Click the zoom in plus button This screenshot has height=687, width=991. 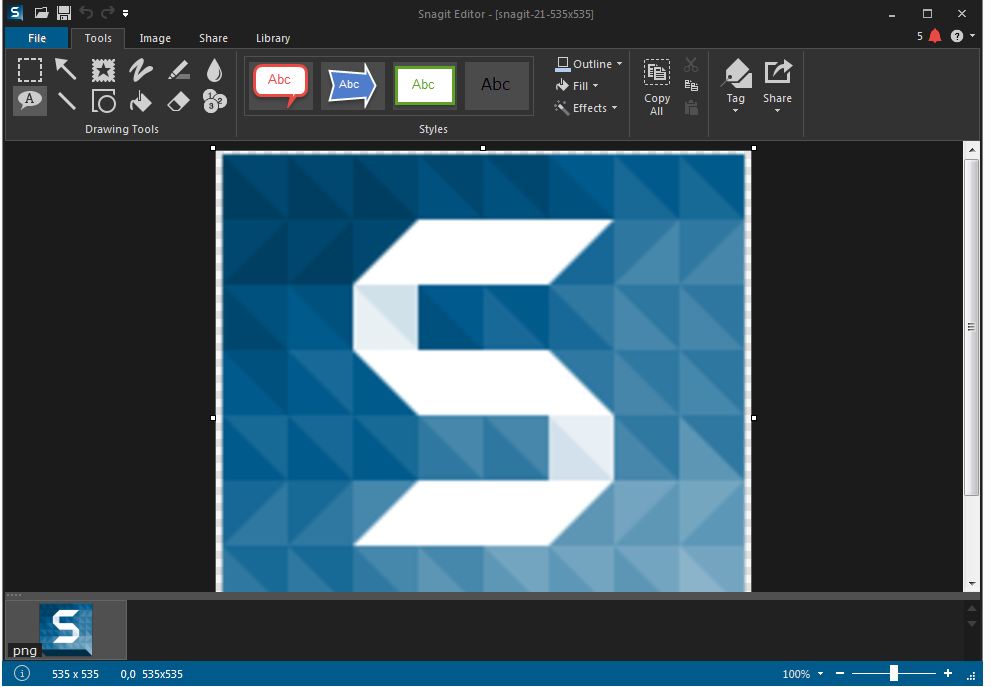[947, 673]
